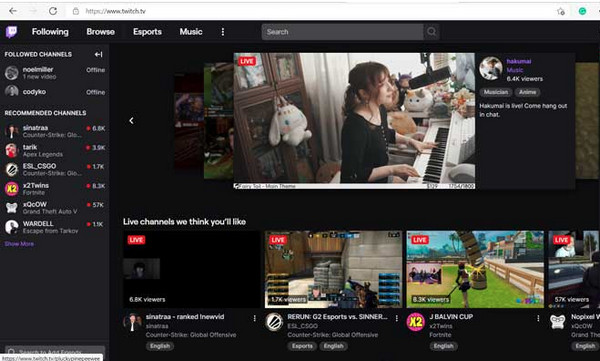Open the Music tab
The width and height of the screenshot is (600, 361).
191,32
